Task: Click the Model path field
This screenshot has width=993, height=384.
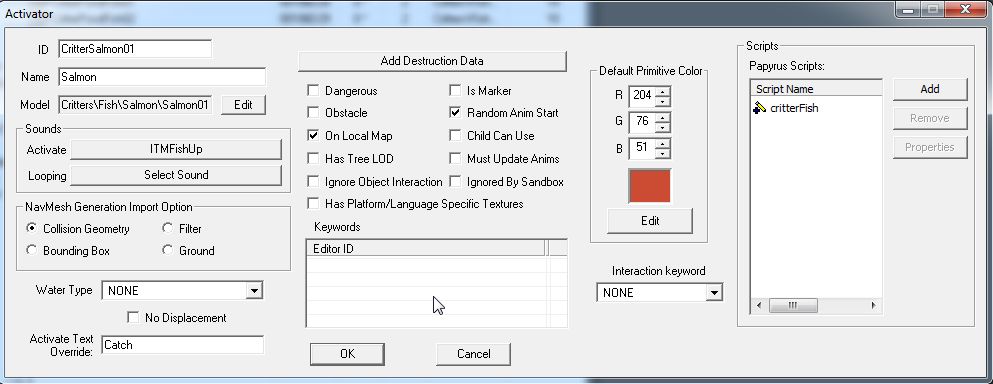Action: point(135,105)
